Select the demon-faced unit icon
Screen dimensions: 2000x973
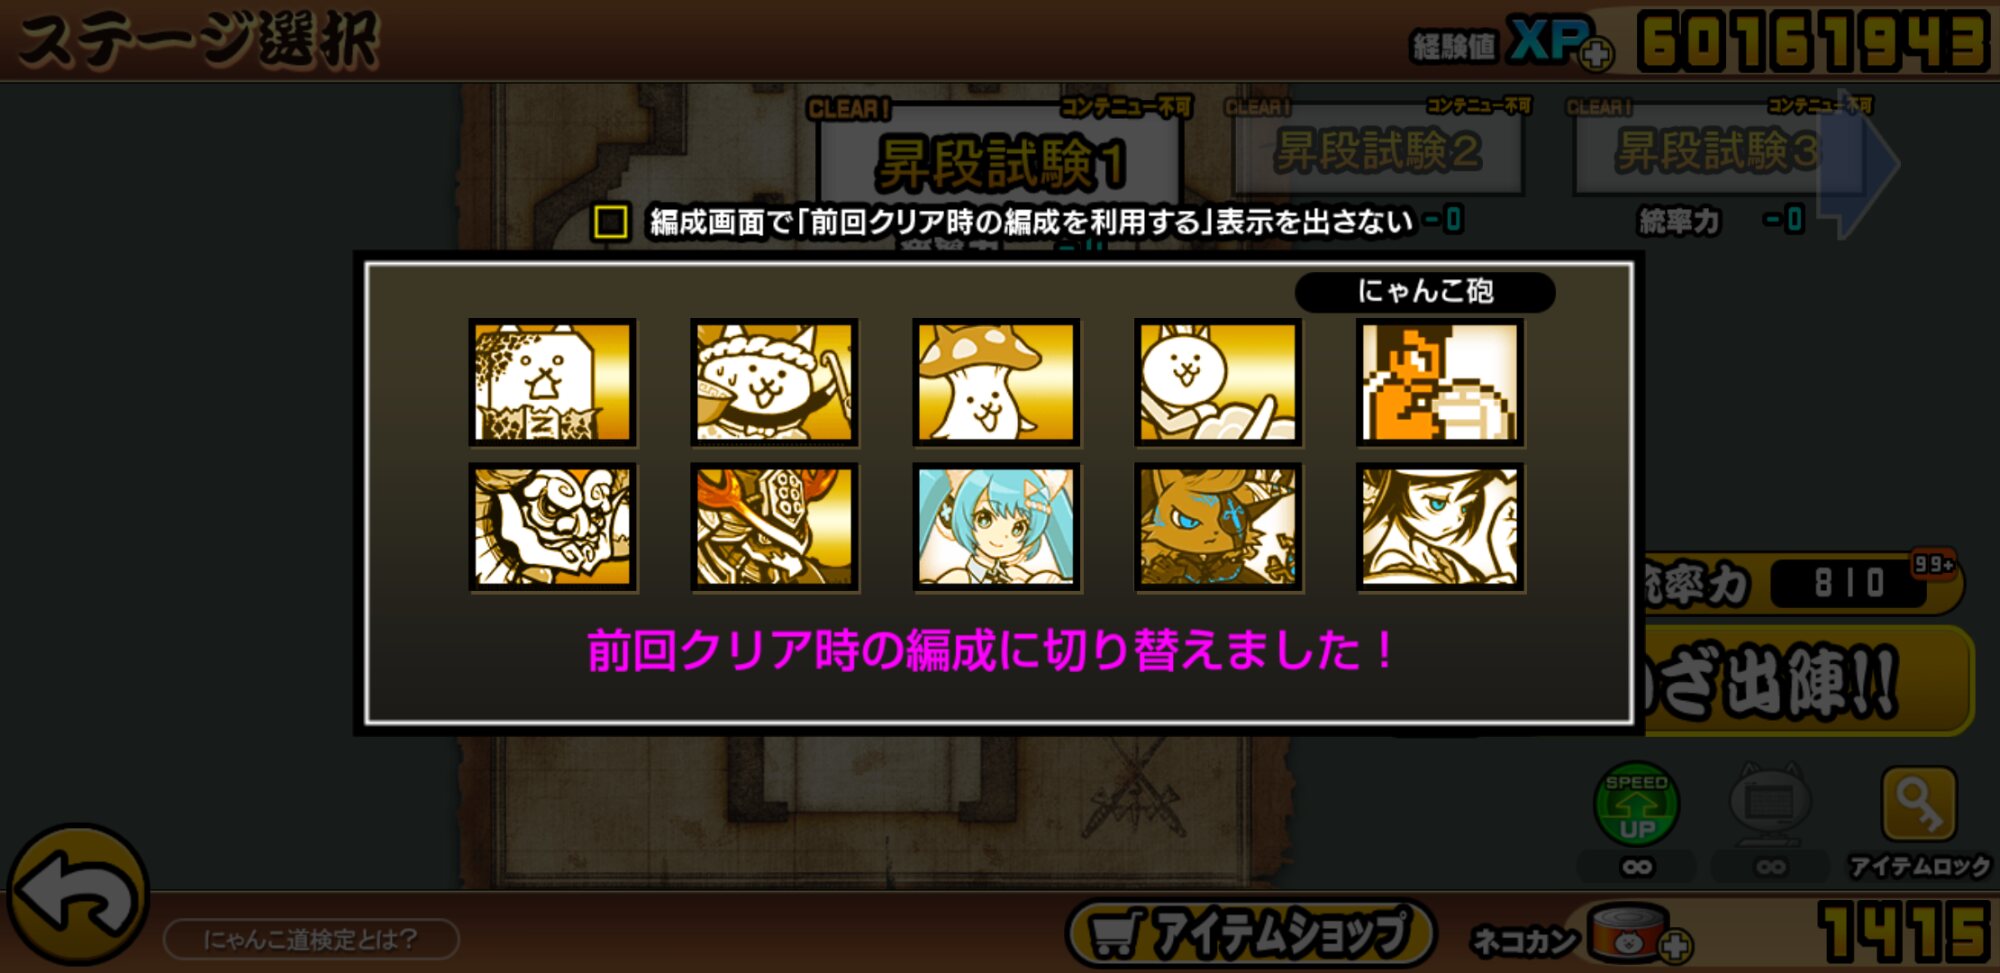[x=553, y=527]
